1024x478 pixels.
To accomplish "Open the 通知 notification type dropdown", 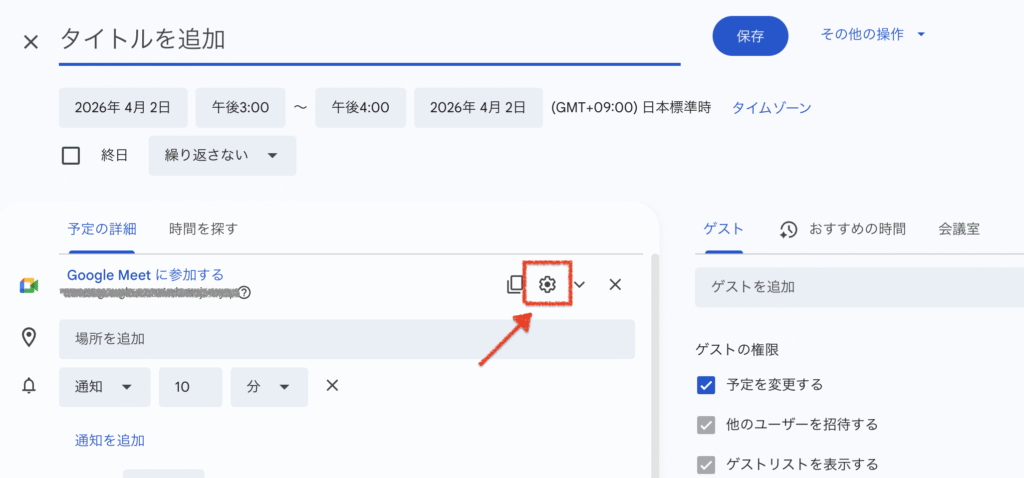I will (104, 387).
